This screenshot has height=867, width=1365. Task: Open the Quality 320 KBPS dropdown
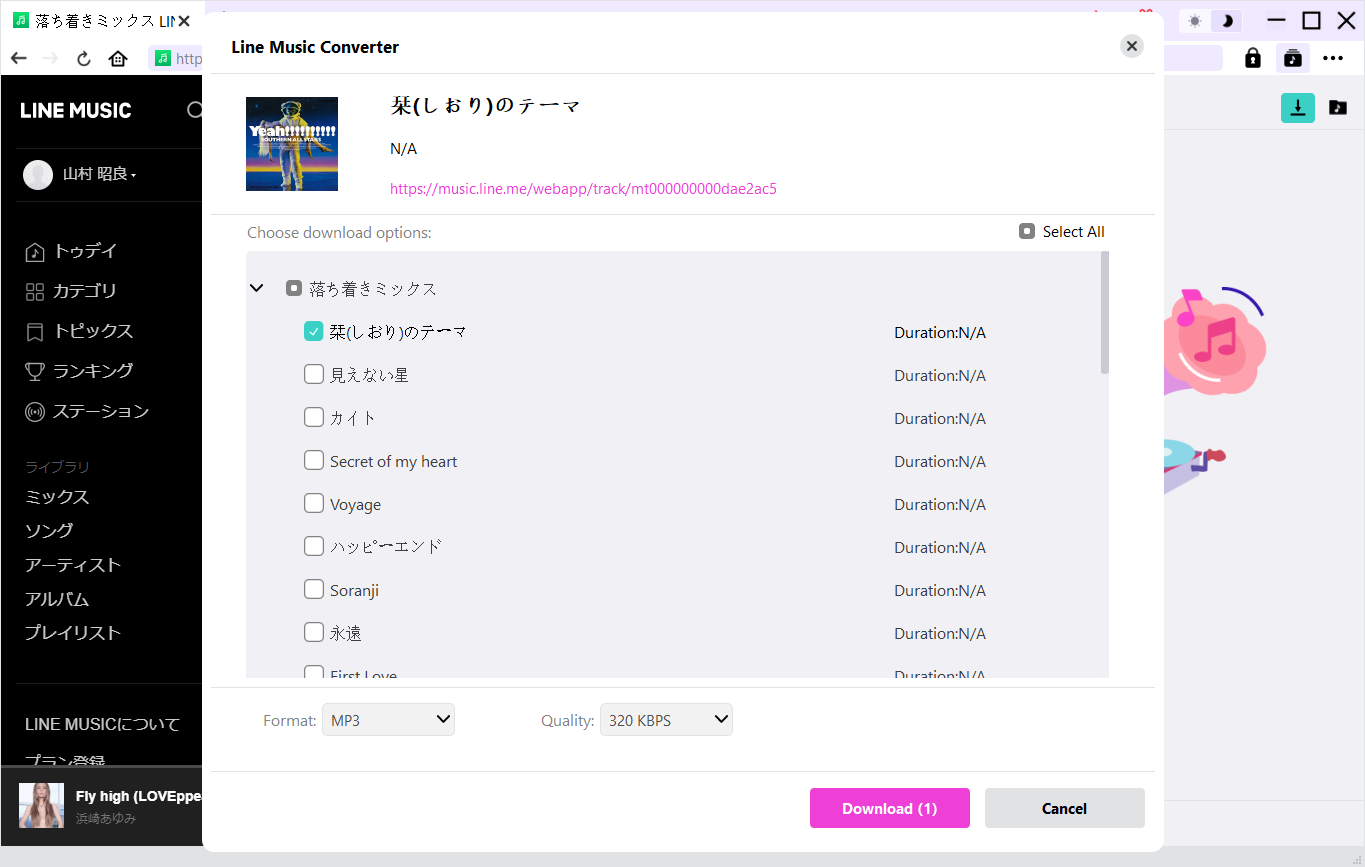coord(666,720)
